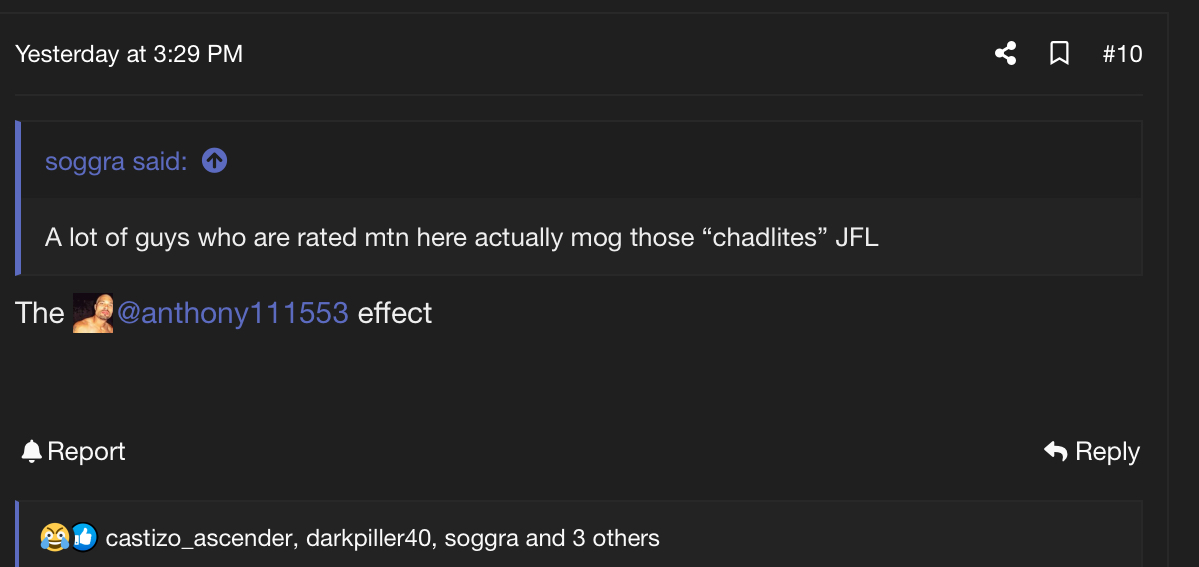This screenshot has height=567, width=1199.
Task: Click the share icon on post #10
Action: 1005,53
